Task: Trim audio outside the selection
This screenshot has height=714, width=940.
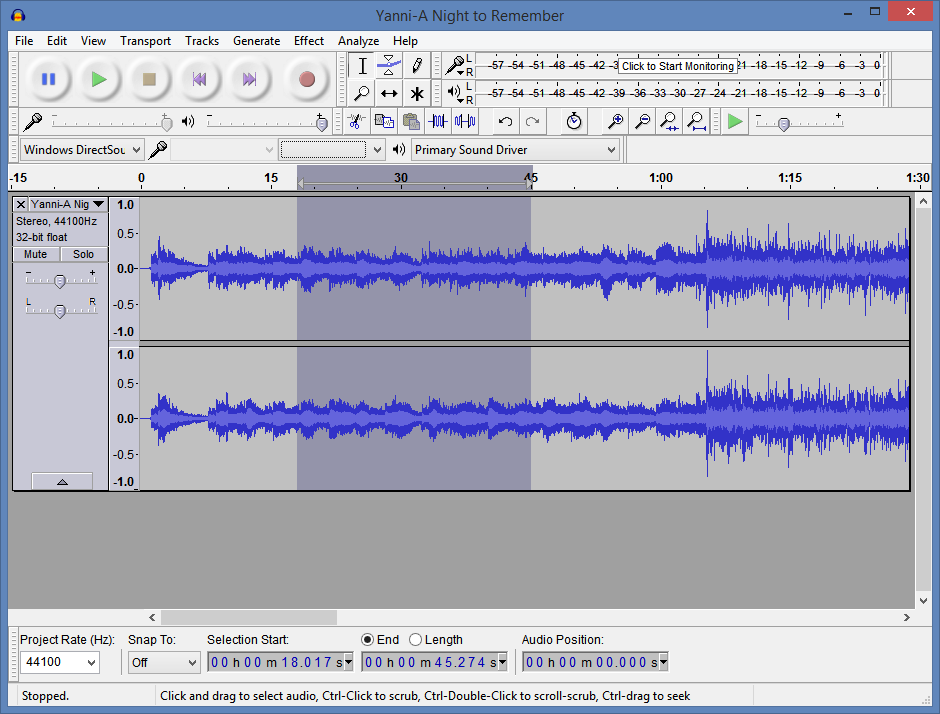Action: tap(438, 122)
